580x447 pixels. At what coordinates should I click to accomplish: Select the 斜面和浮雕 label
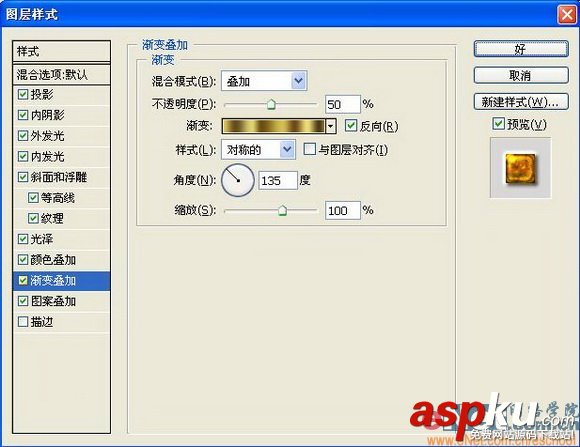coord(59,177)
